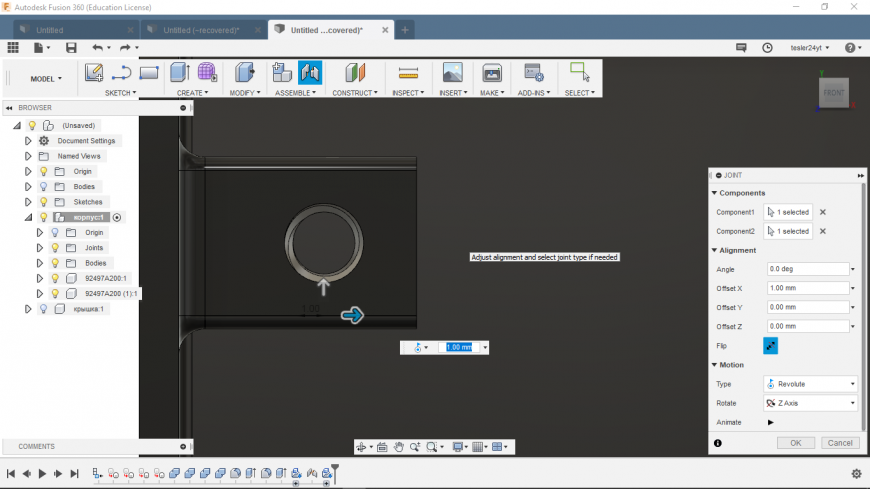This screenshot has height=489, width=870.
Task: Click the Insert image icon
Action: point(452,72)
